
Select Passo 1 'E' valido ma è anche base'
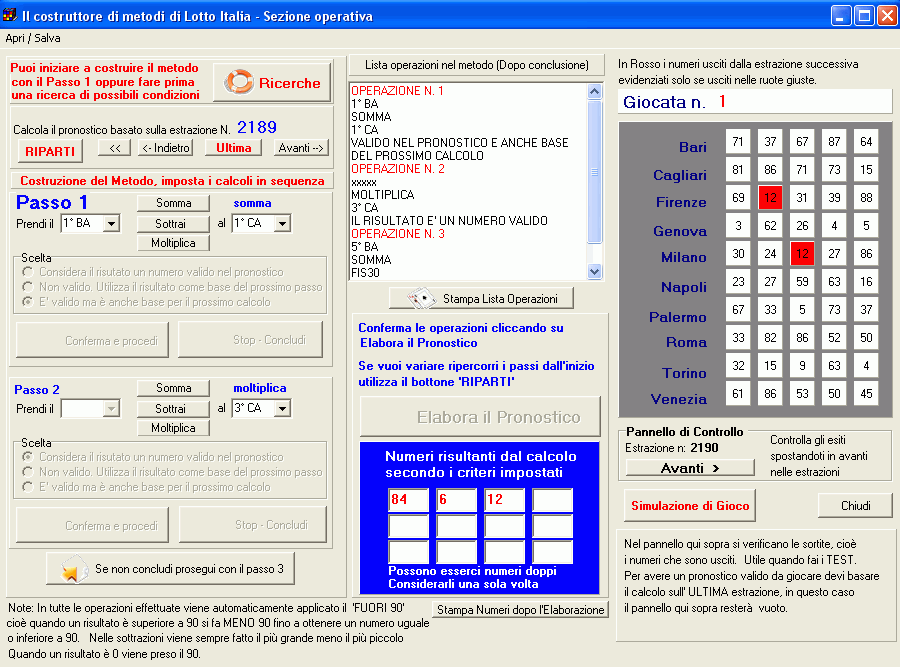pyautogui.click(x=28, y=301)
